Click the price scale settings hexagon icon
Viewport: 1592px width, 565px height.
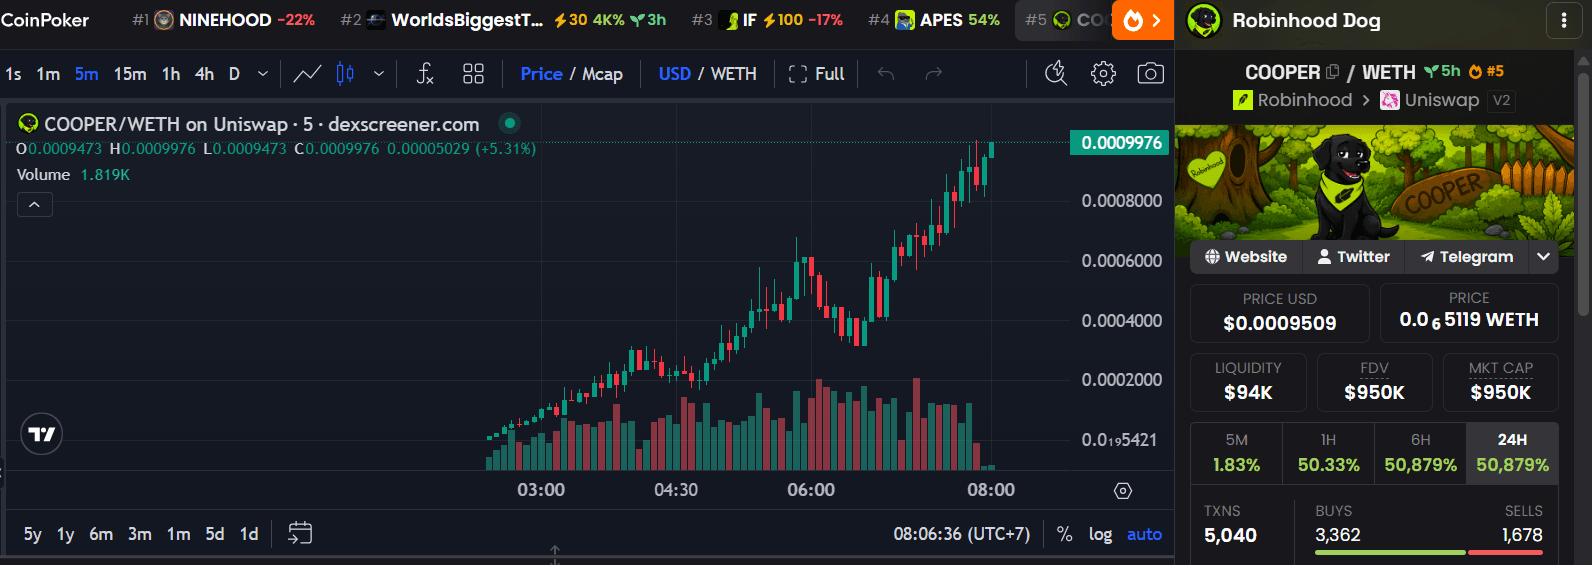(x=1123, y=490)
